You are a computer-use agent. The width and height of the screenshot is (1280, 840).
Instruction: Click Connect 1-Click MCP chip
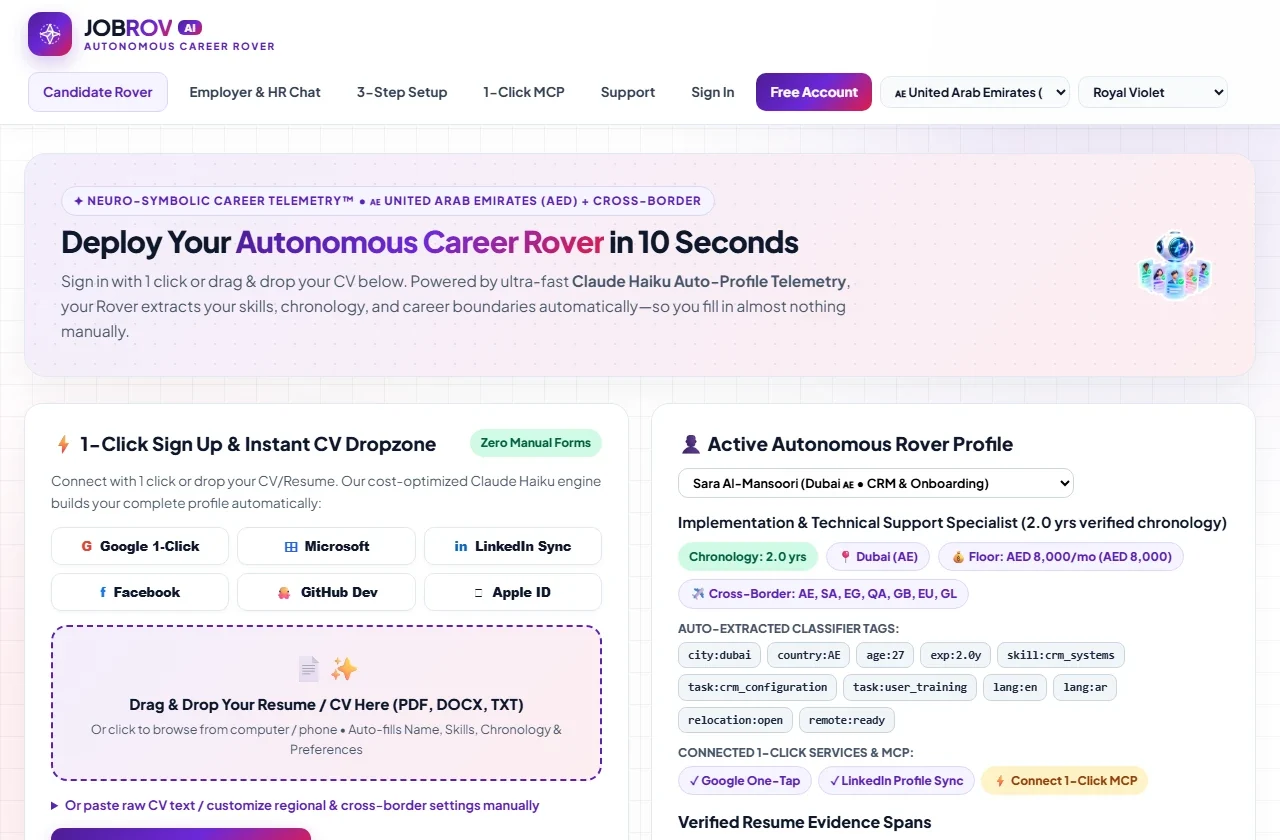1065,781
